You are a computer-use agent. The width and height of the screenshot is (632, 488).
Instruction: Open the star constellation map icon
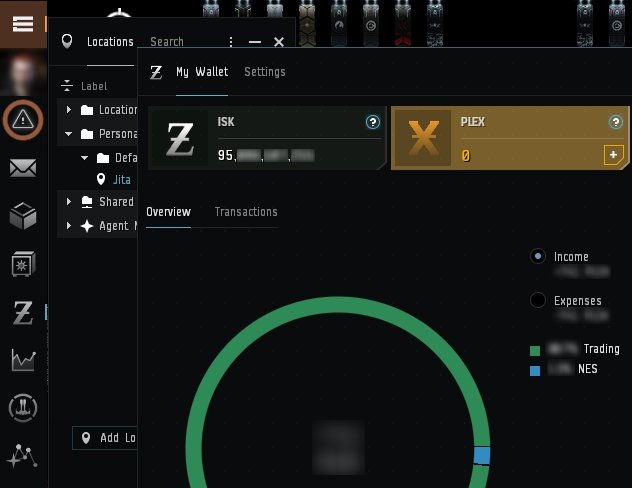pos(22,456)
